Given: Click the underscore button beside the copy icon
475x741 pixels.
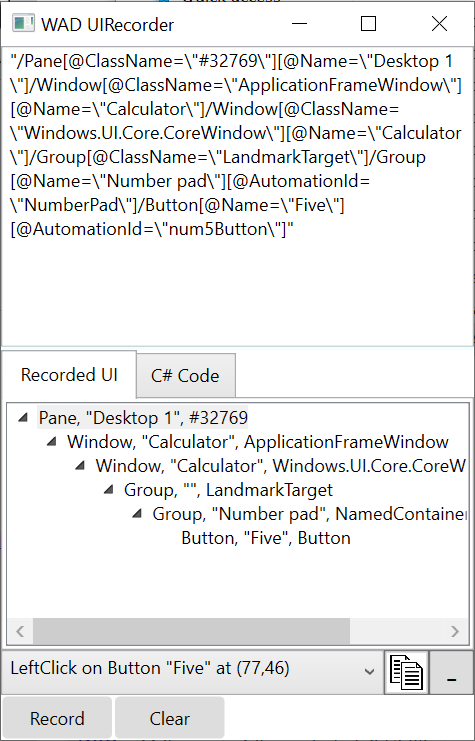Looking at the screenshot, I should [x=451, y=672].
